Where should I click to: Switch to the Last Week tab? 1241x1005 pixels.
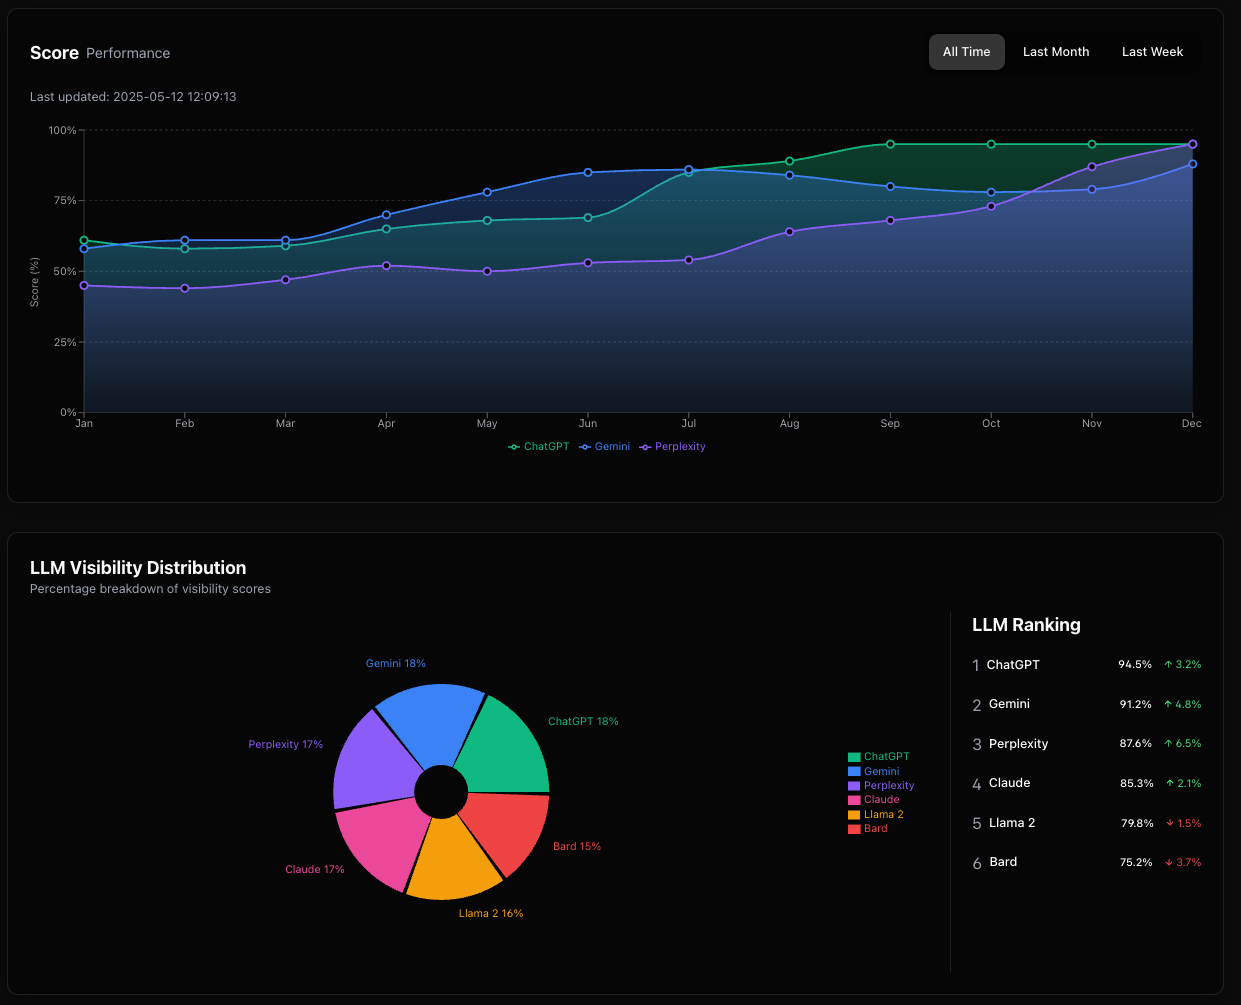pos(1152,52)
